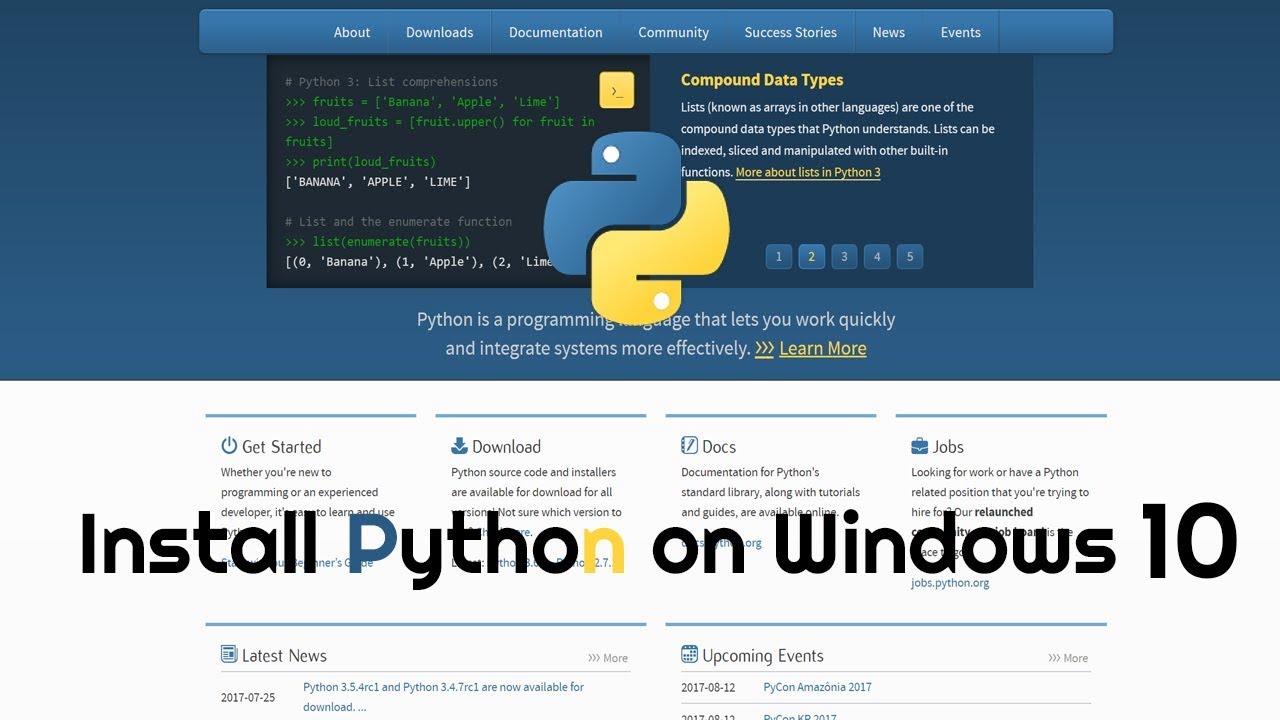This screenshot has height=720, width=1280.
Task: Show slide 4 of the code examples
Action: click(877, 257)
